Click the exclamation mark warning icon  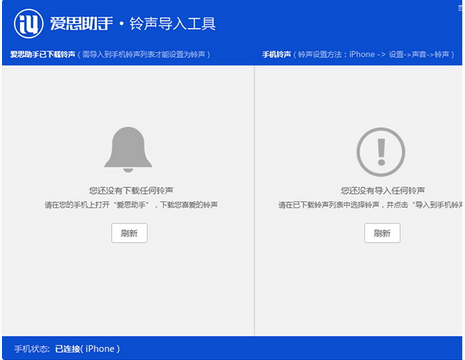click(x=381, y=152)
